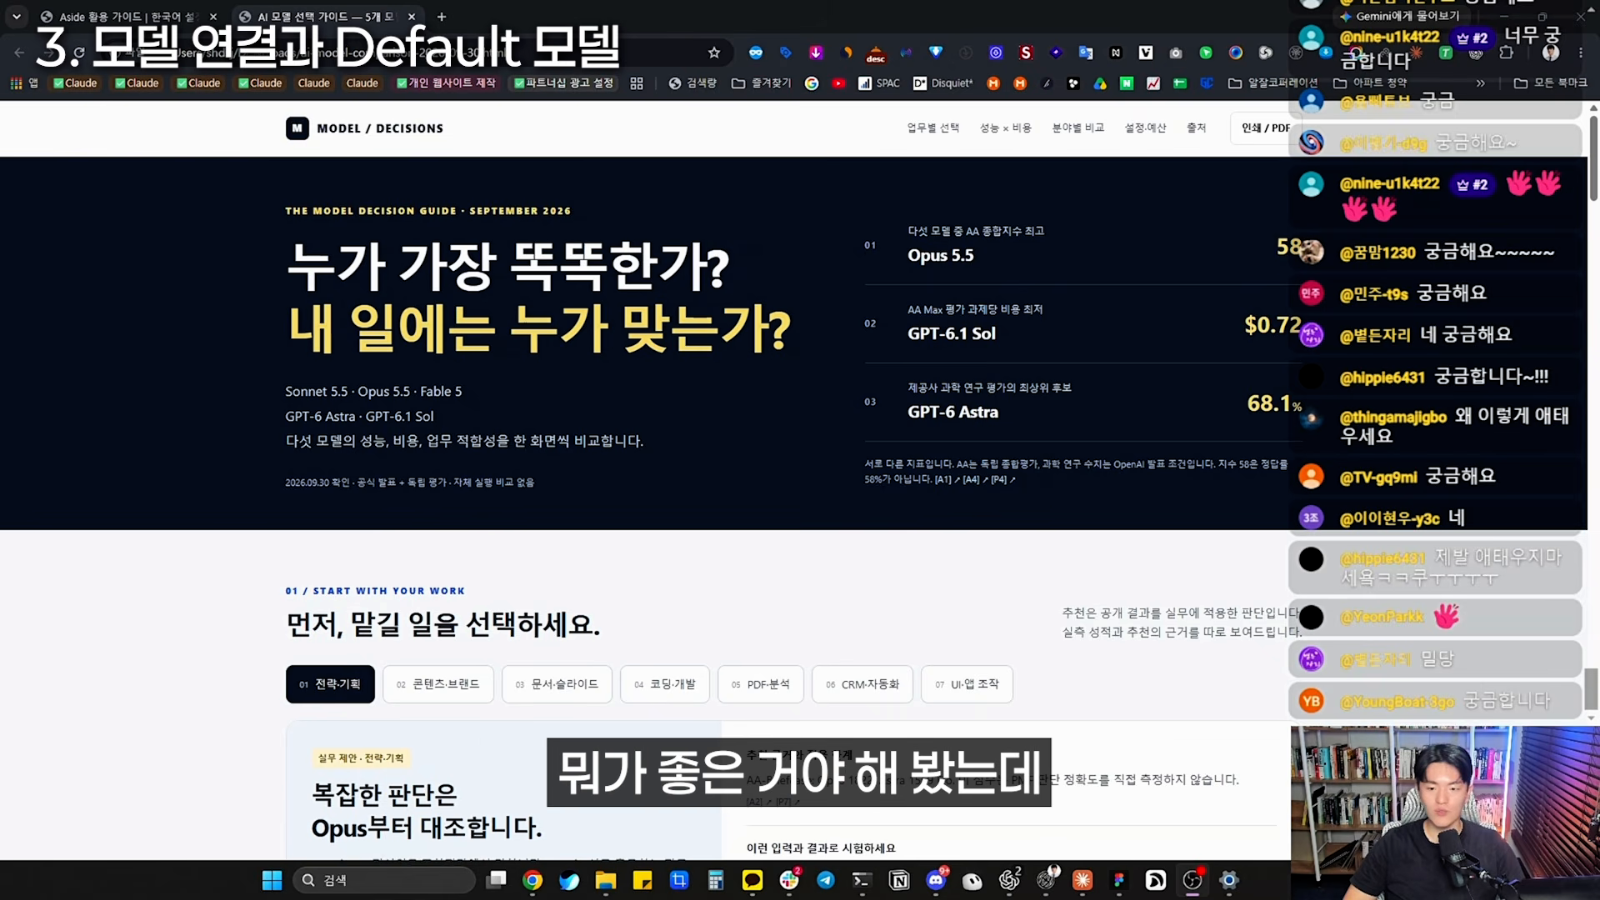Viewport: 1600px width, 900px height.
Task: Select the 03 문서·슬라이드 tab
Action: (557, 684)
